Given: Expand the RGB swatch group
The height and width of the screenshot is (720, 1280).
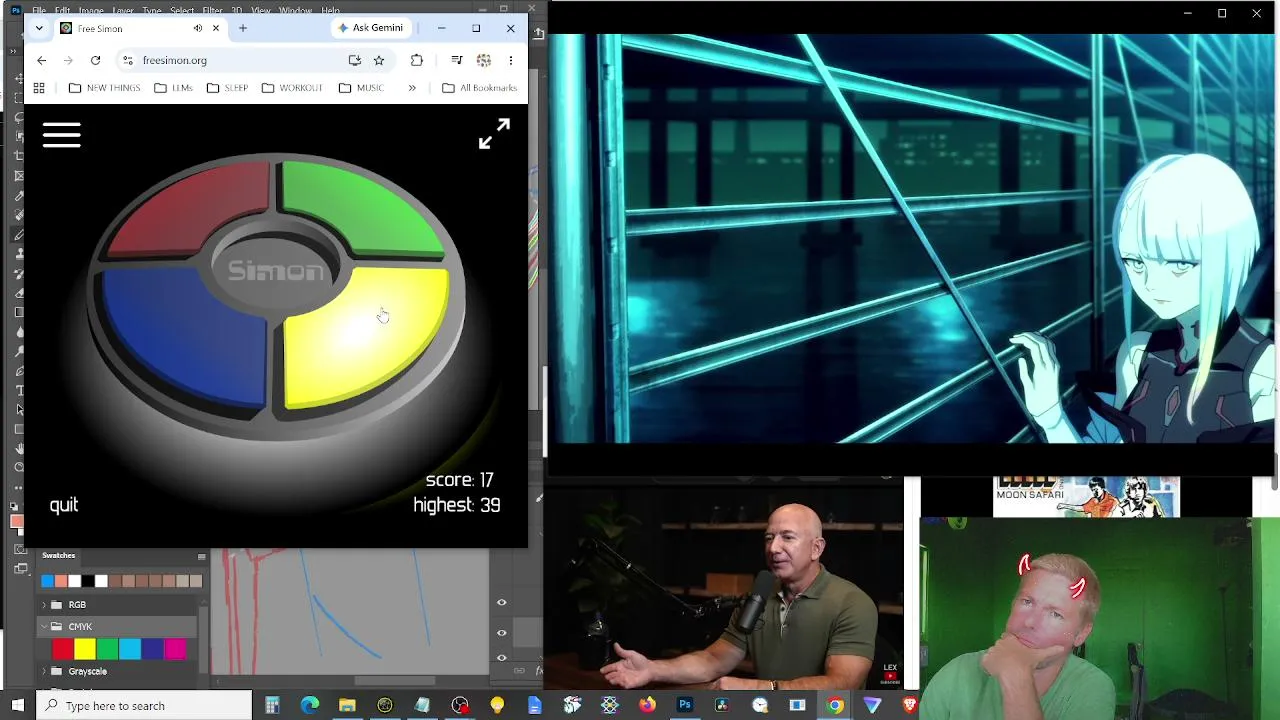Looking at the screenshot, I should coord(44,605).
